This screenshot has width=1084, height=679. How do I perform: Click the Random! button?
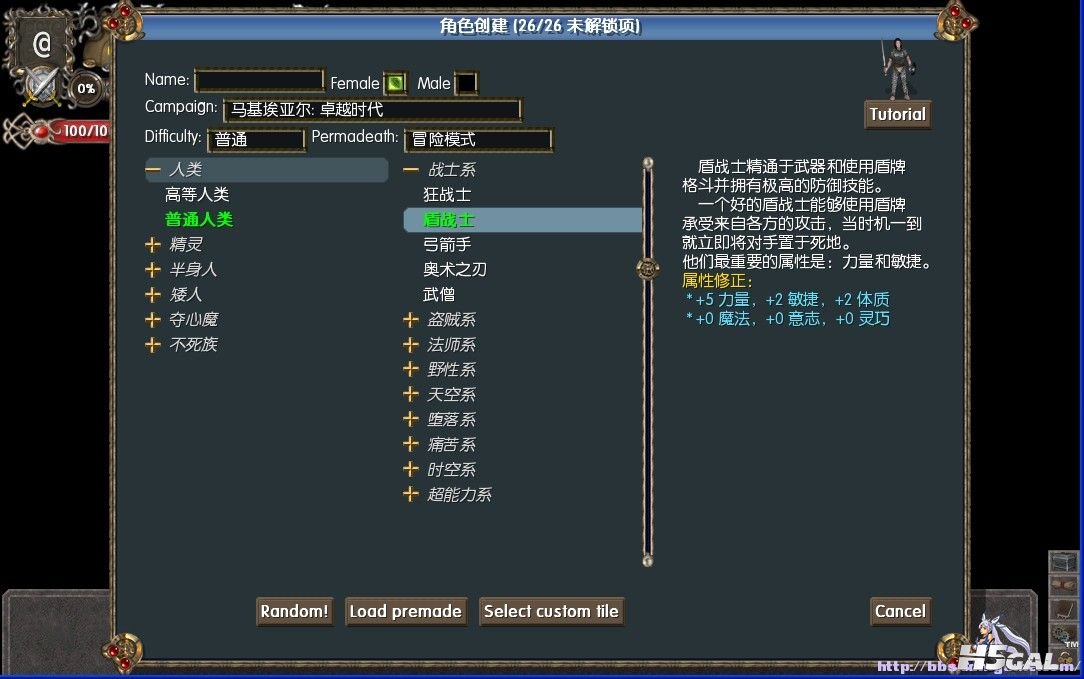click(295, 611)
